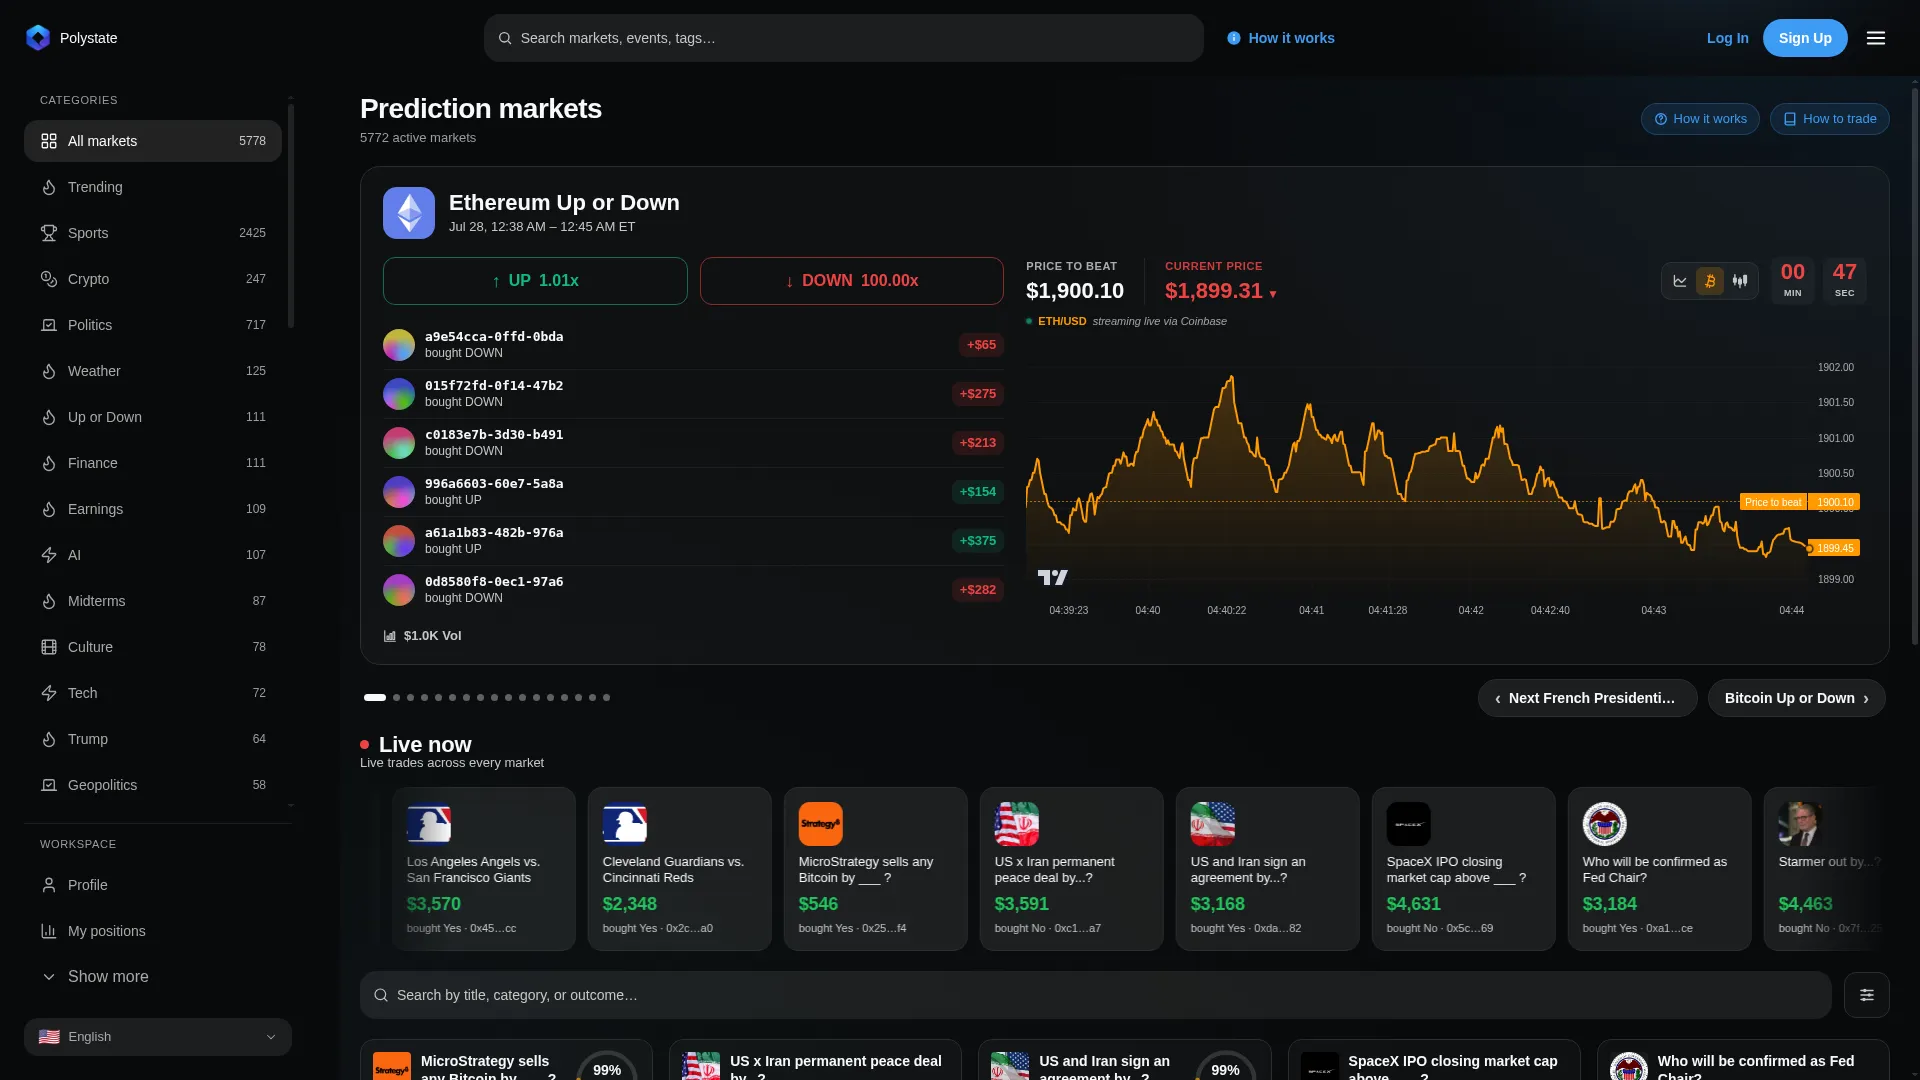Go to next market Bitcoin Up or Down

coord(1796,698)
